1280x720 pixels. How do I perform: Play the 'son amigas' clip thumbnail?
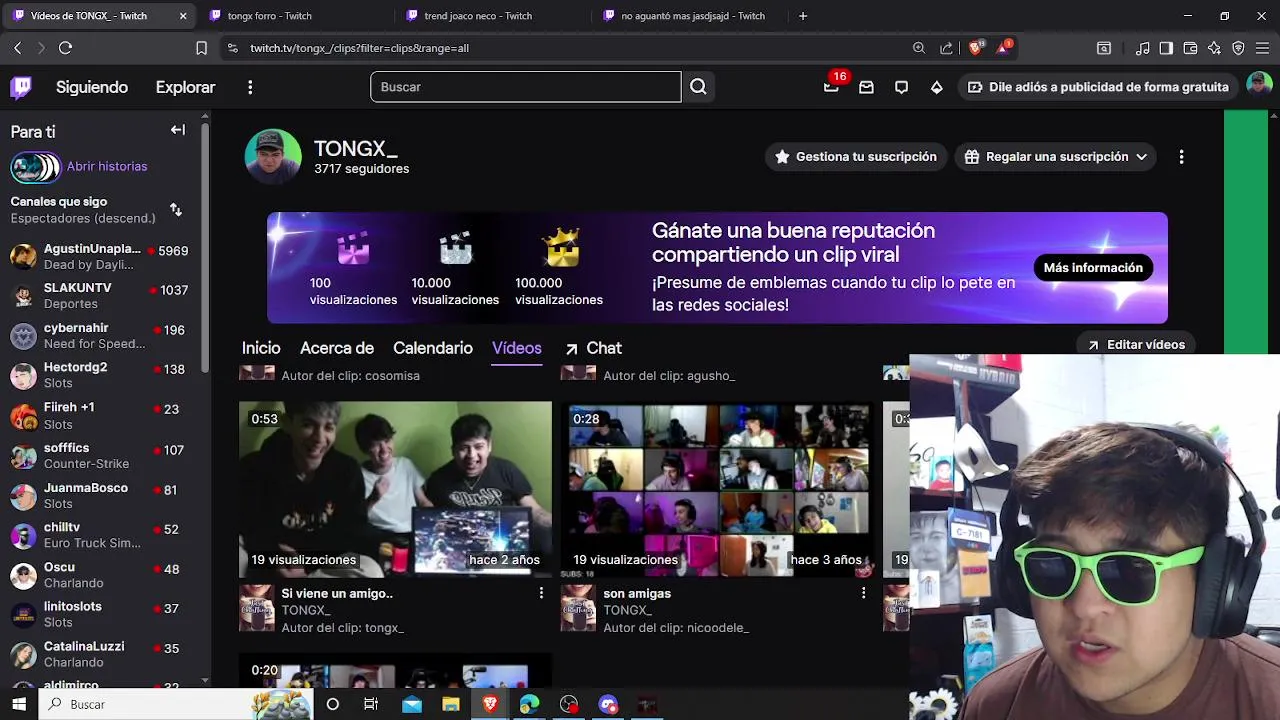point(717,490)
